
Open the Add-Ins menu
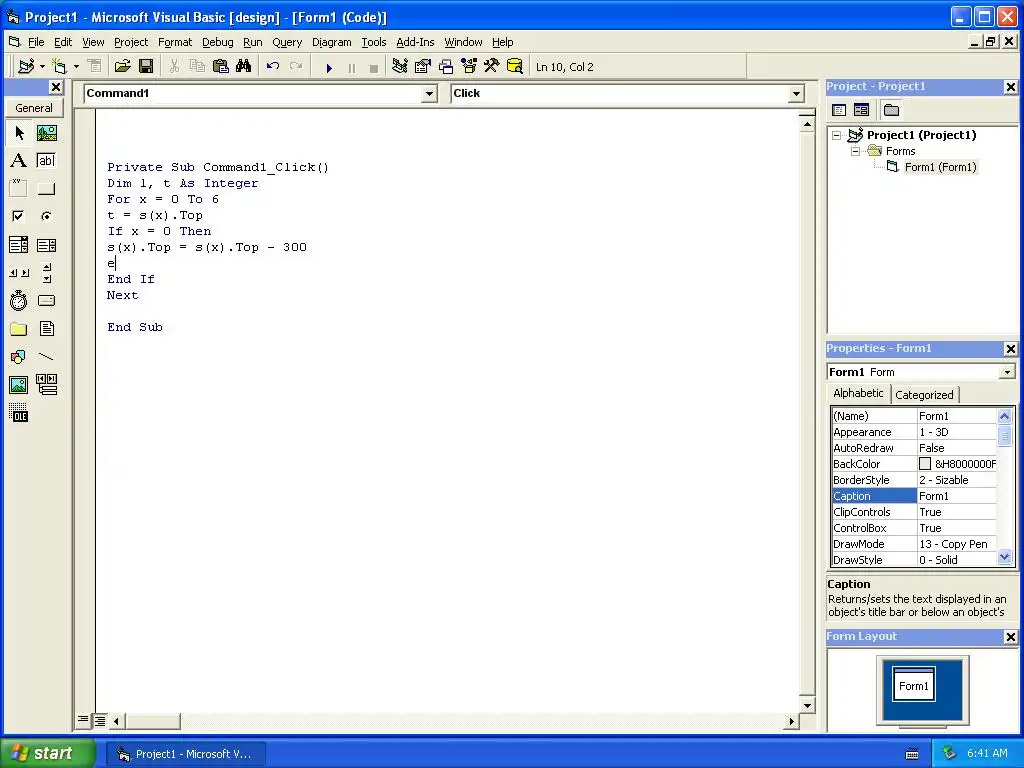pos(415,42)
